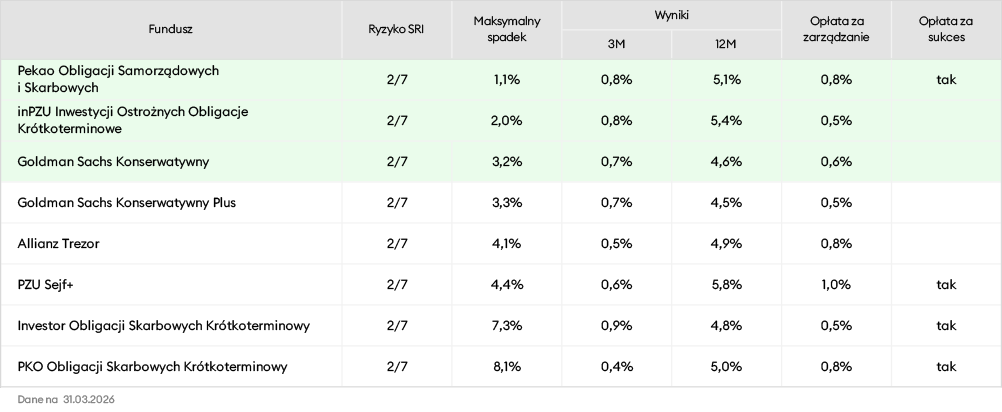Screen dimensions: 1002x412
Task: Select the Maksymalny spadek column header
Action: [x=507, y=29]
